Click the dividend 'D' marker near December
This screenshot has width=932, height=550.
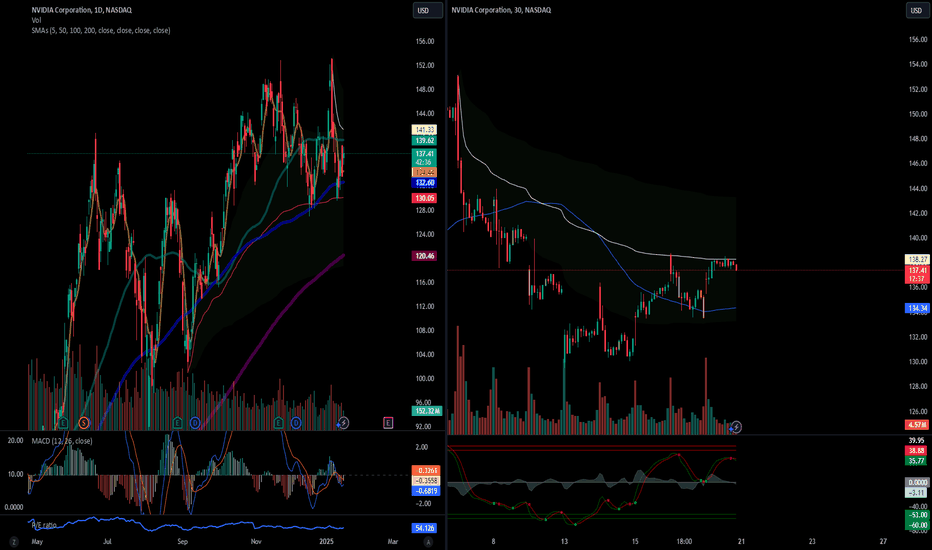pyautogui.click(x=295, y=423)
